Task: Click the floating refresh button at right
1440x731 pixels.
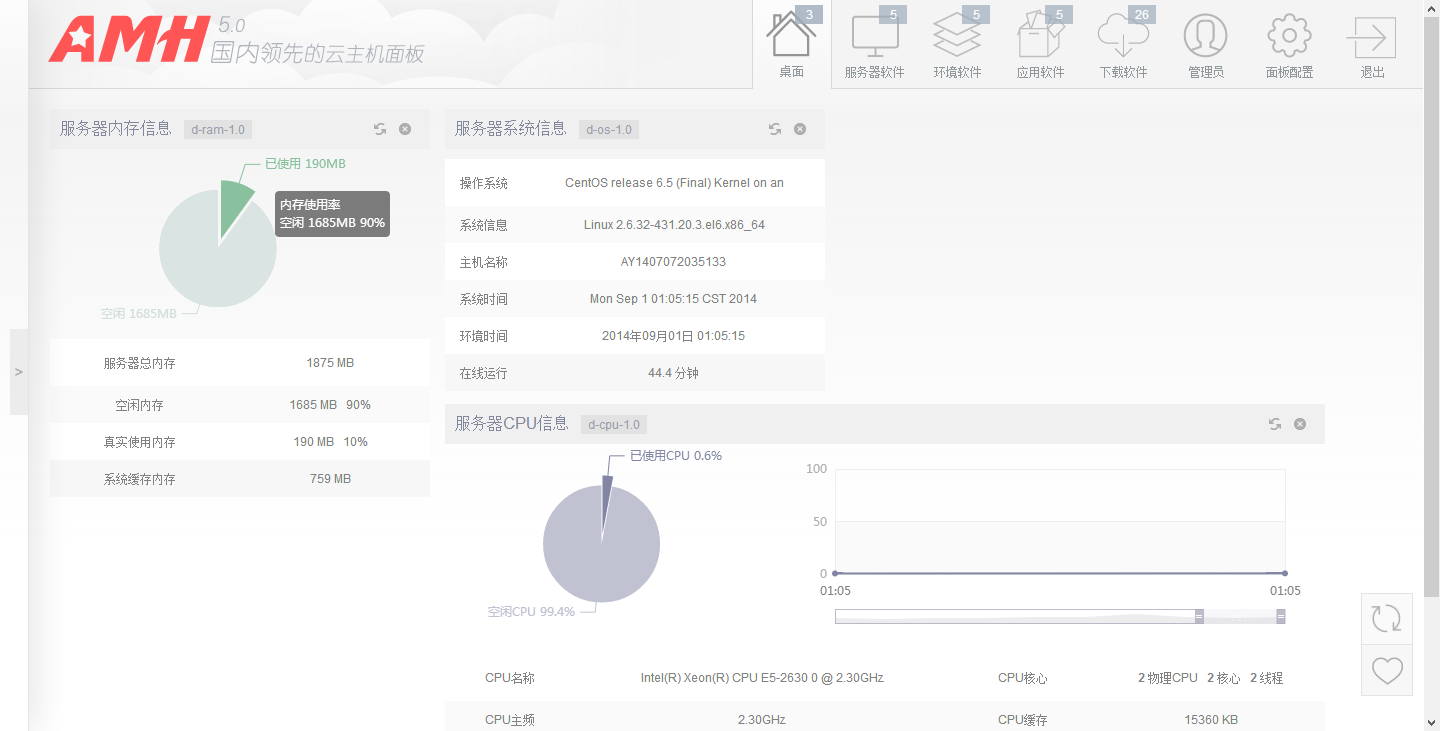Action: click(x=1386, y=618)
